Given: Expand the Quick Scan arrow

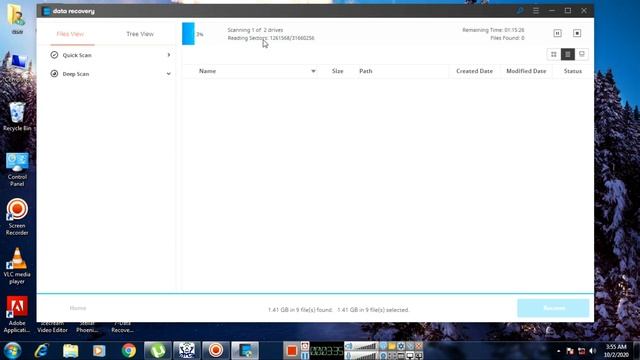Looking at the screenshot, I should pyautogui.click(x=169, y=55).
